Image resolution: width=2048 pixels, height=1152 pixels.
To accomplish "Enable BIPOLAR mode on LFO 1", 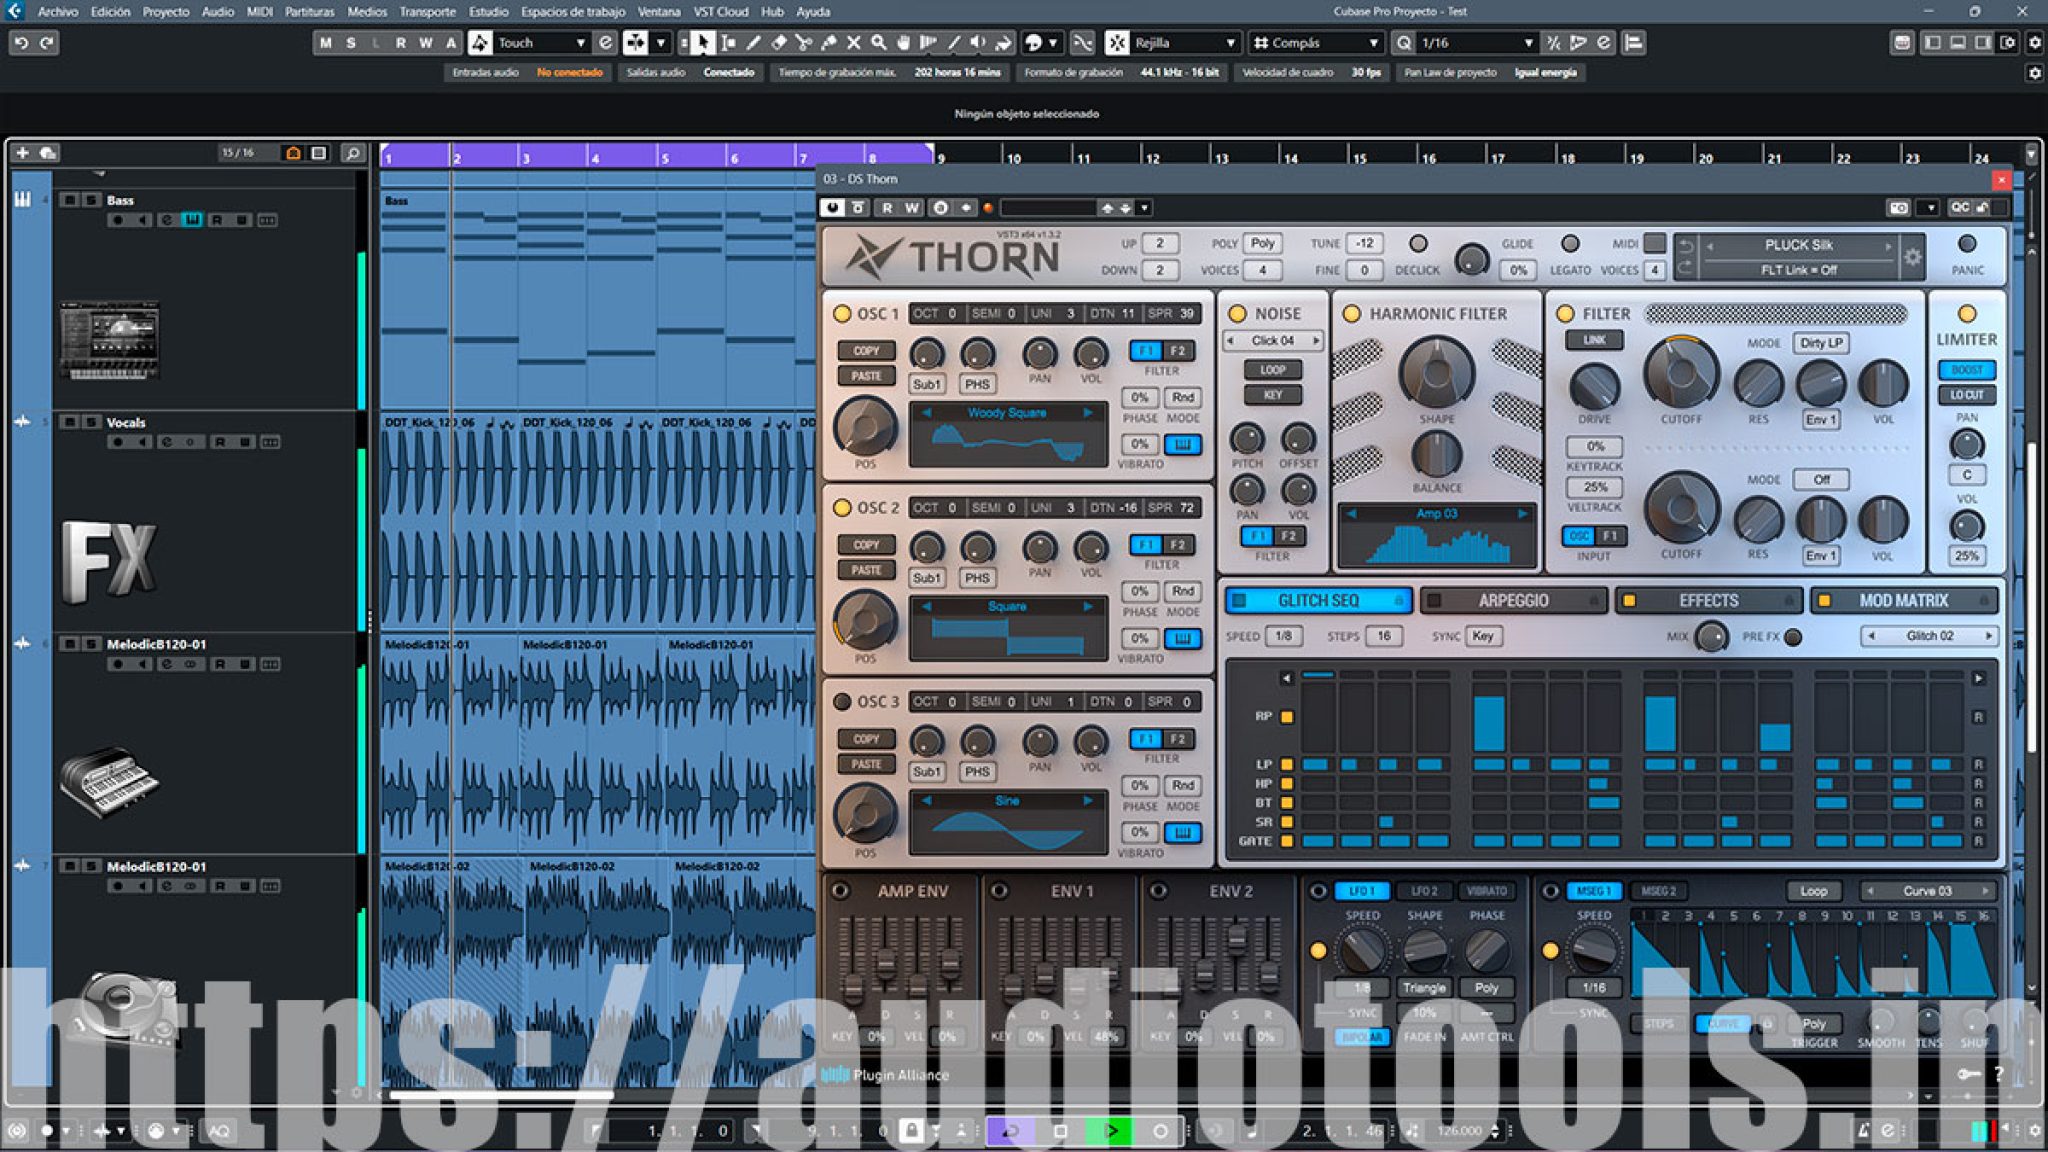I will (x=1365, y=1038).
